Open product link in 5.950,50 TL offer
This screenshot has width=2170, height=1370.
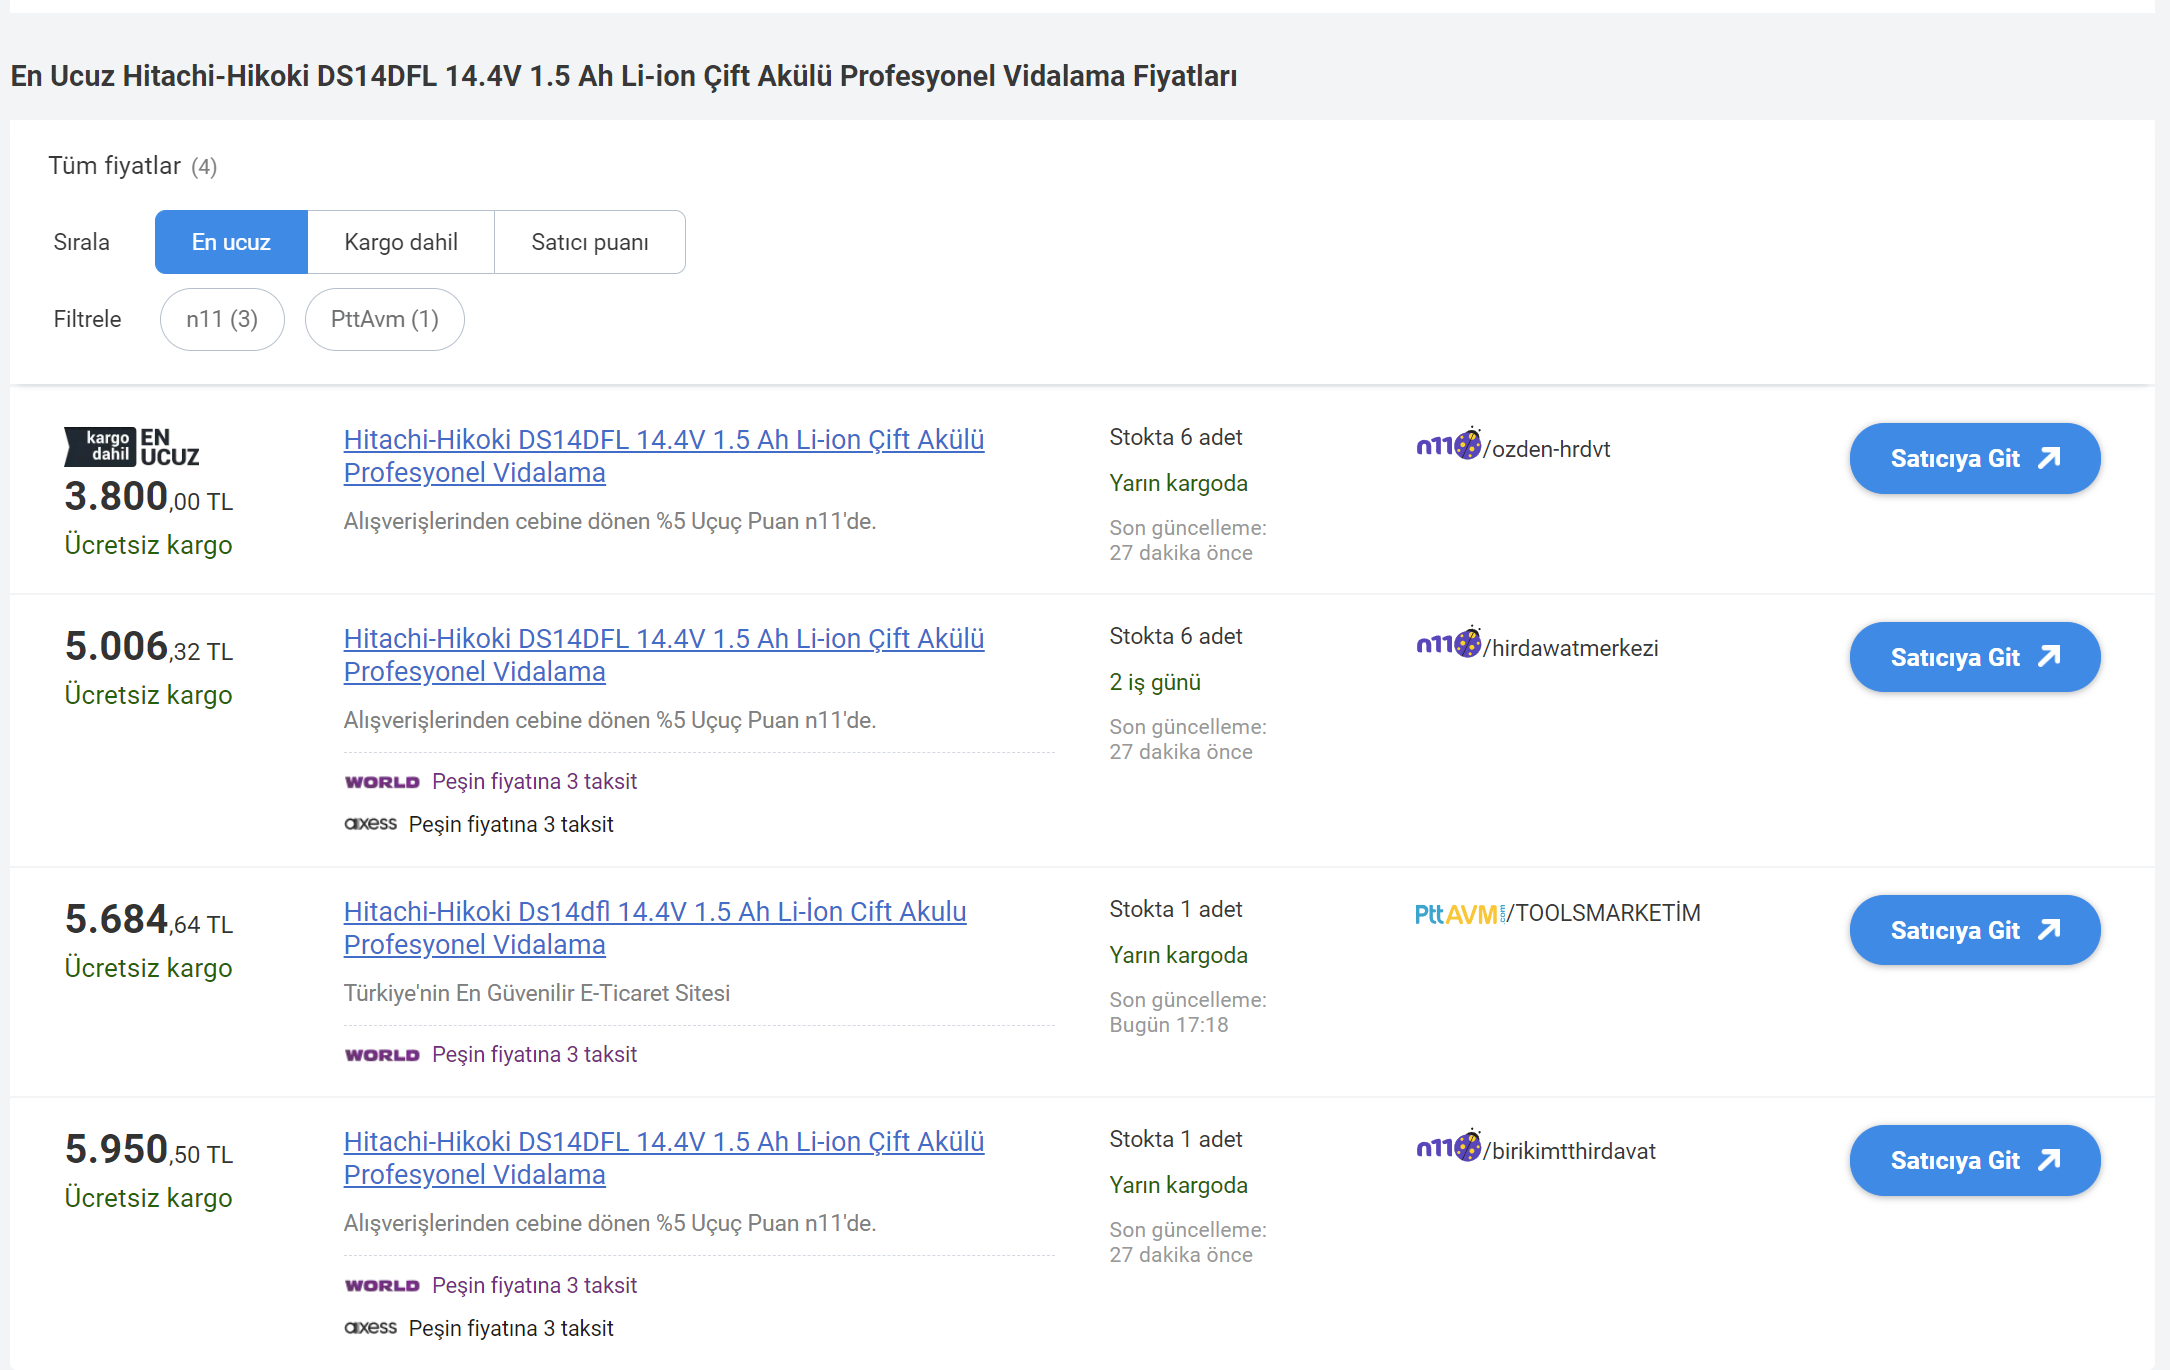664,1158
